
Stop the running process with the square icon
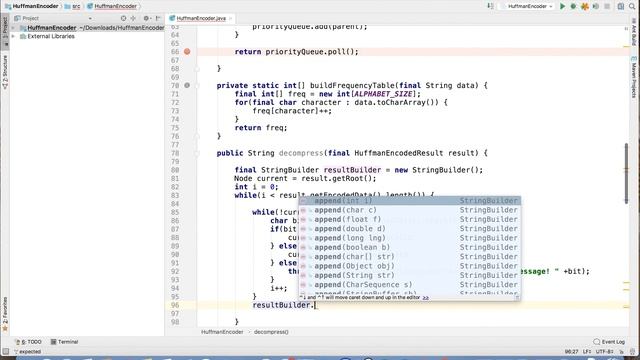pos(607,6)
